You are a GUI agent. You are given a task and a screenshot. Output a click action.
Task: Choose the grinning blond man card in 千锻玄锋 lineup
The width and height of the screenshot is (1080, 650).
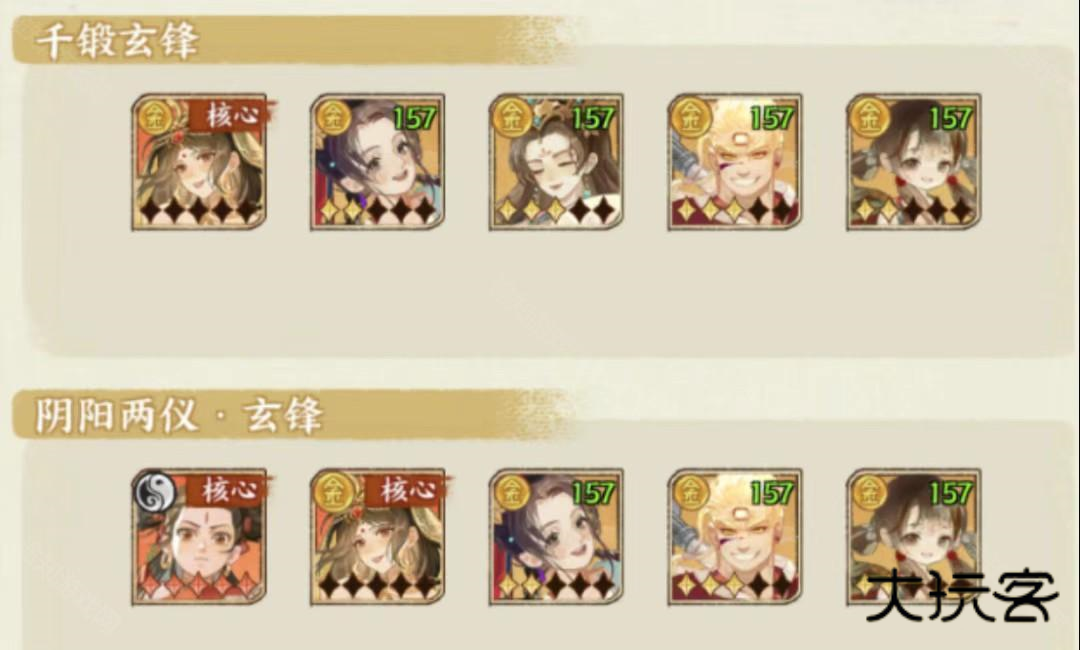point(735,162)
